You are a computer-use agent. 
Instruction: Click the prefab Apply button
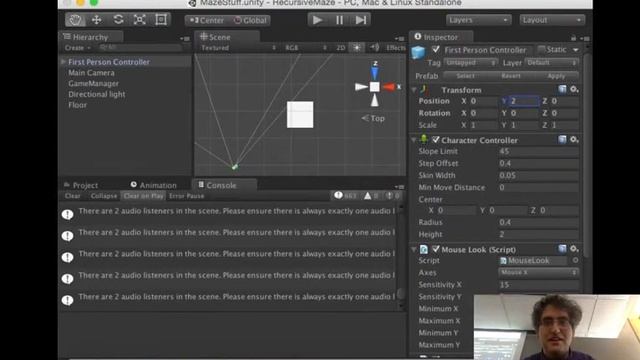[556, 76]
